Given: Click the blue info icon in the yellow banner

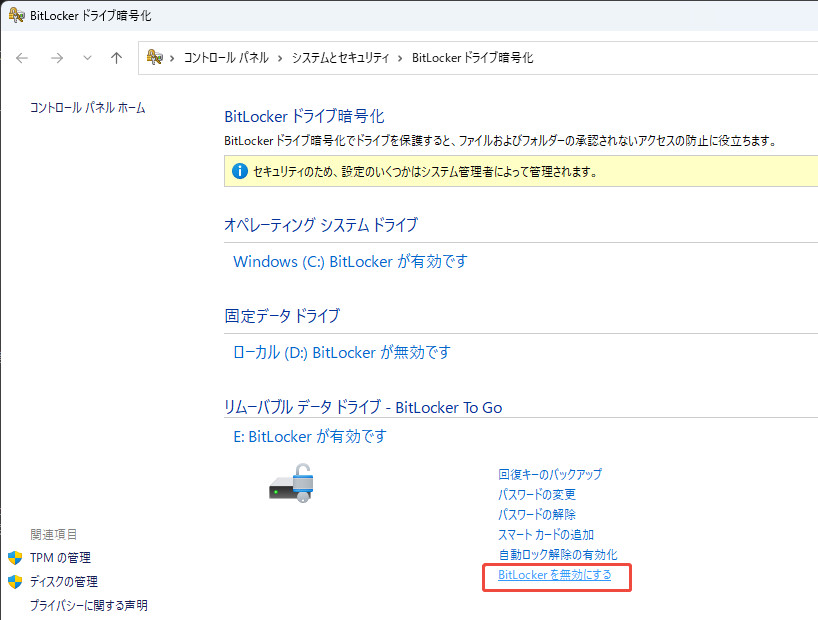Looking at the screenshot, I should pyautogui.click(x=239, y=171).
